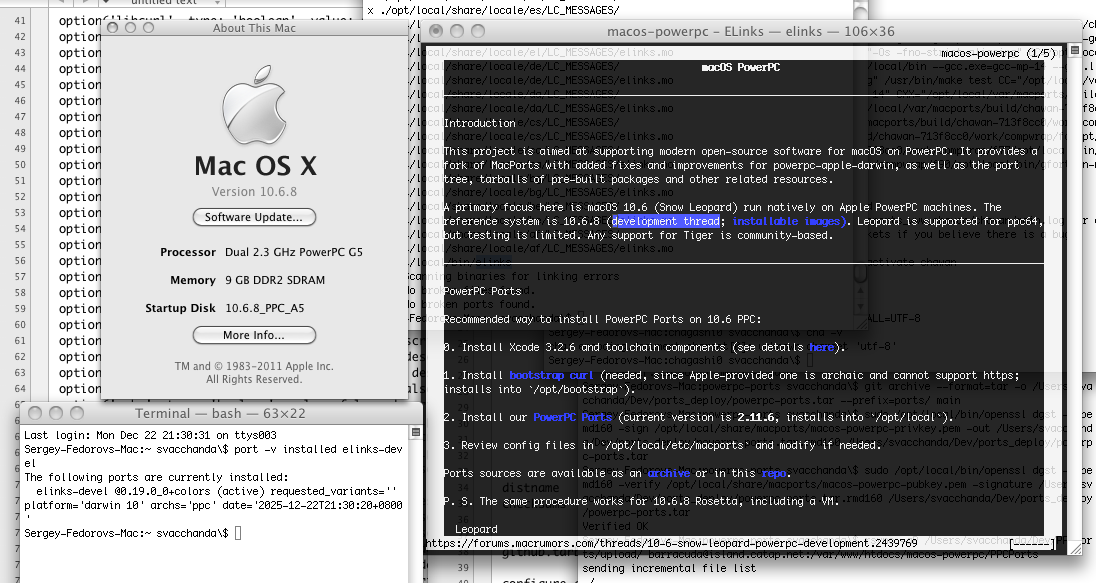Click 'sending incremental file list' line
This screenshot has height=583, width=1096.
pyautogui.click(x=669, y=568)
